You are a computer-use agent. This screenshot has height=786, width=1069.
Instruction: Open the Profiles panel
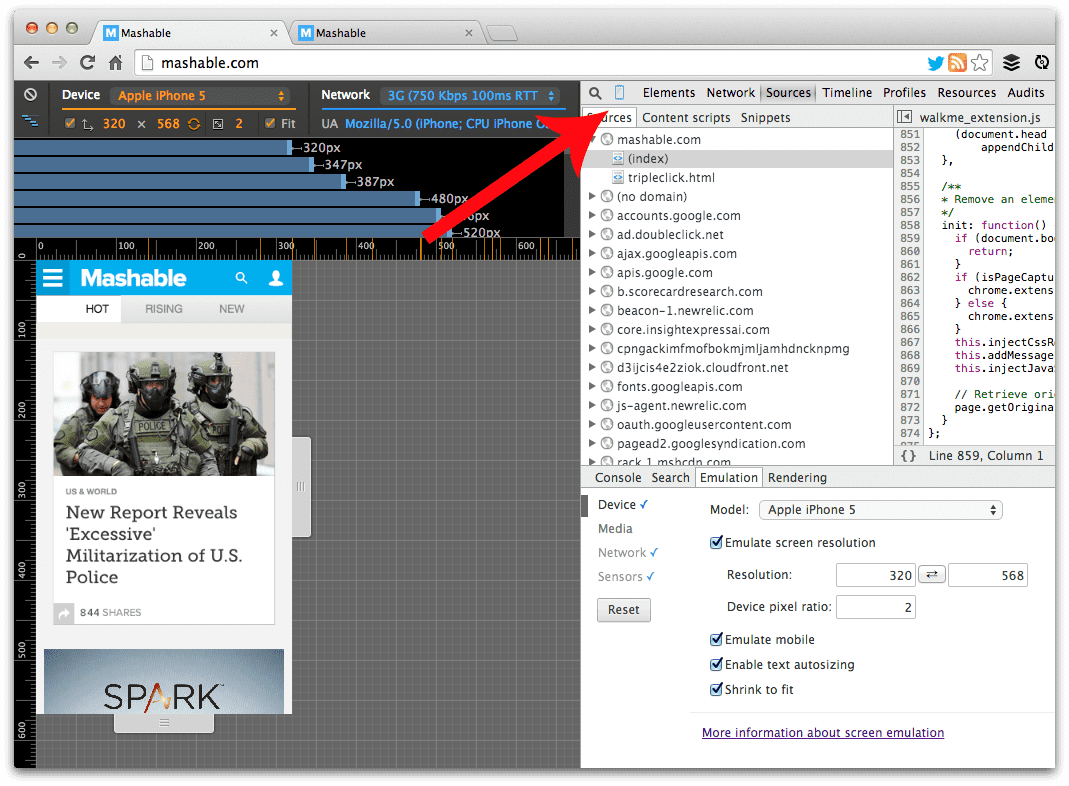904,93
